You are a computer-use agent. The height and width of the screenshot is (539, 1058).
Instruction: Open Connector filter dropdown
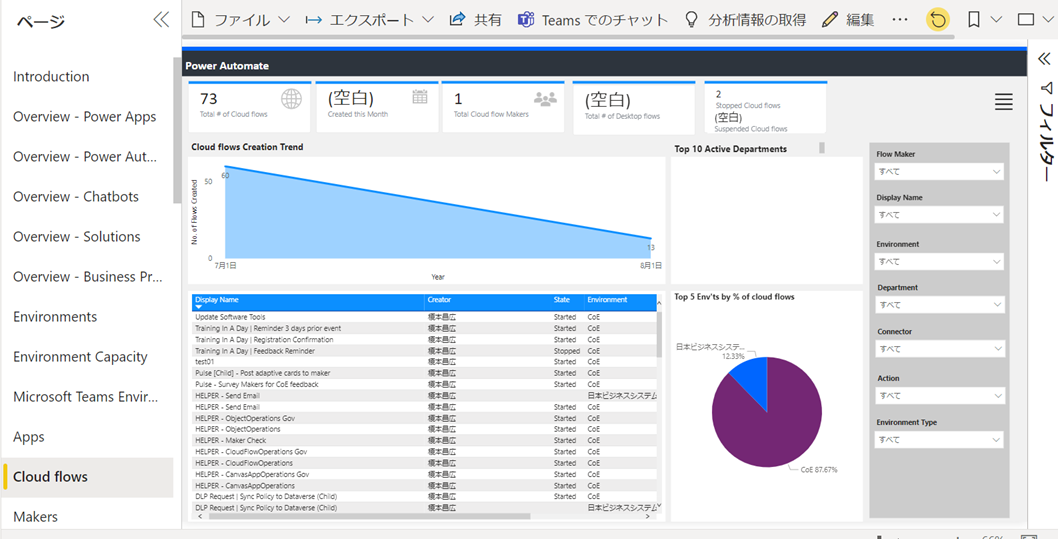(x=939, y=349)
